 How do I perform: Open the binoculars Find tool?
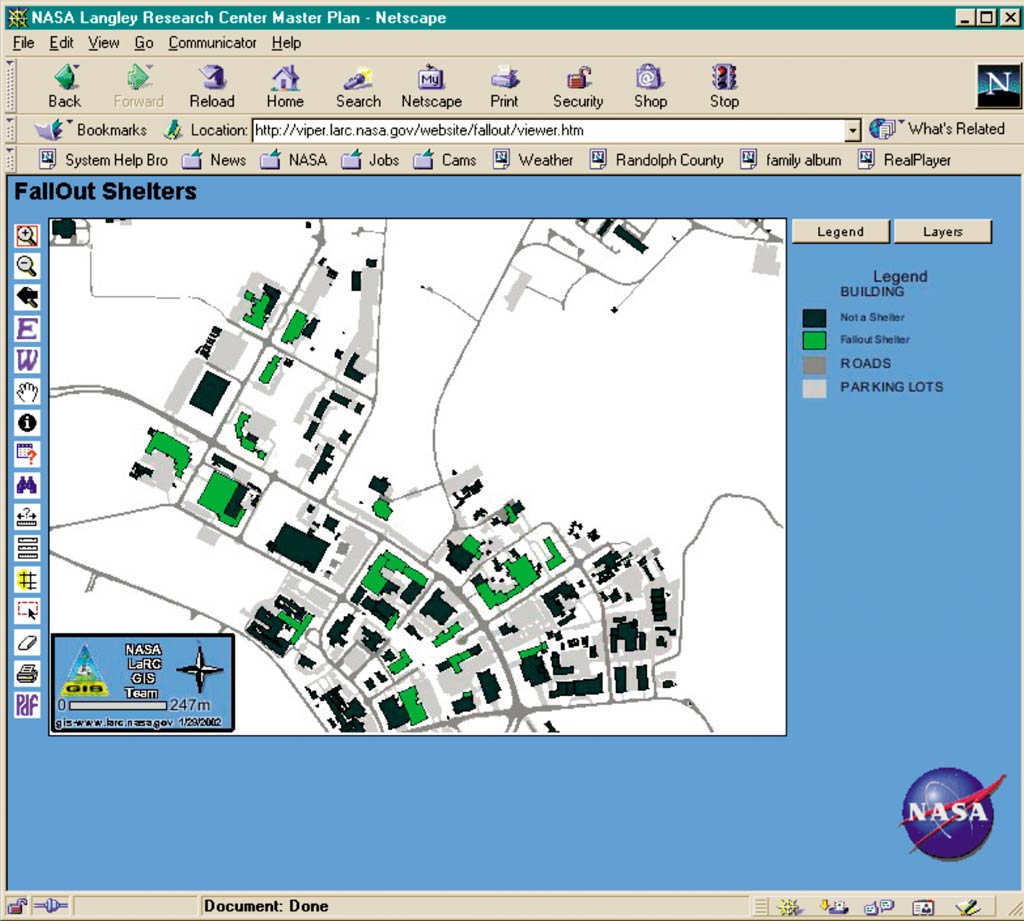point(27,485)
